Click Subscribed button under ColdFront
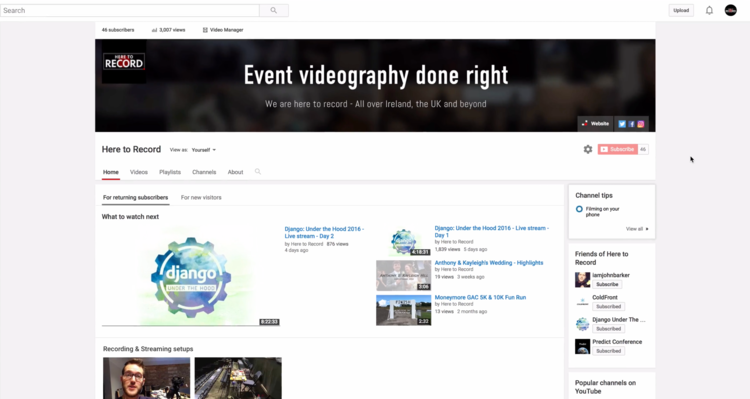 [x=608, y=306]
